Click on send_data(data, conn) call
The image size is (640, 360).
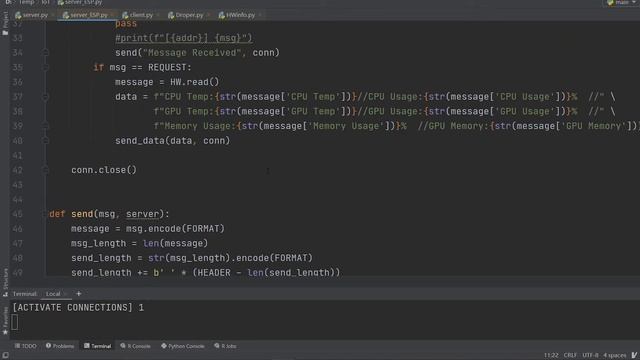(172, 141)
